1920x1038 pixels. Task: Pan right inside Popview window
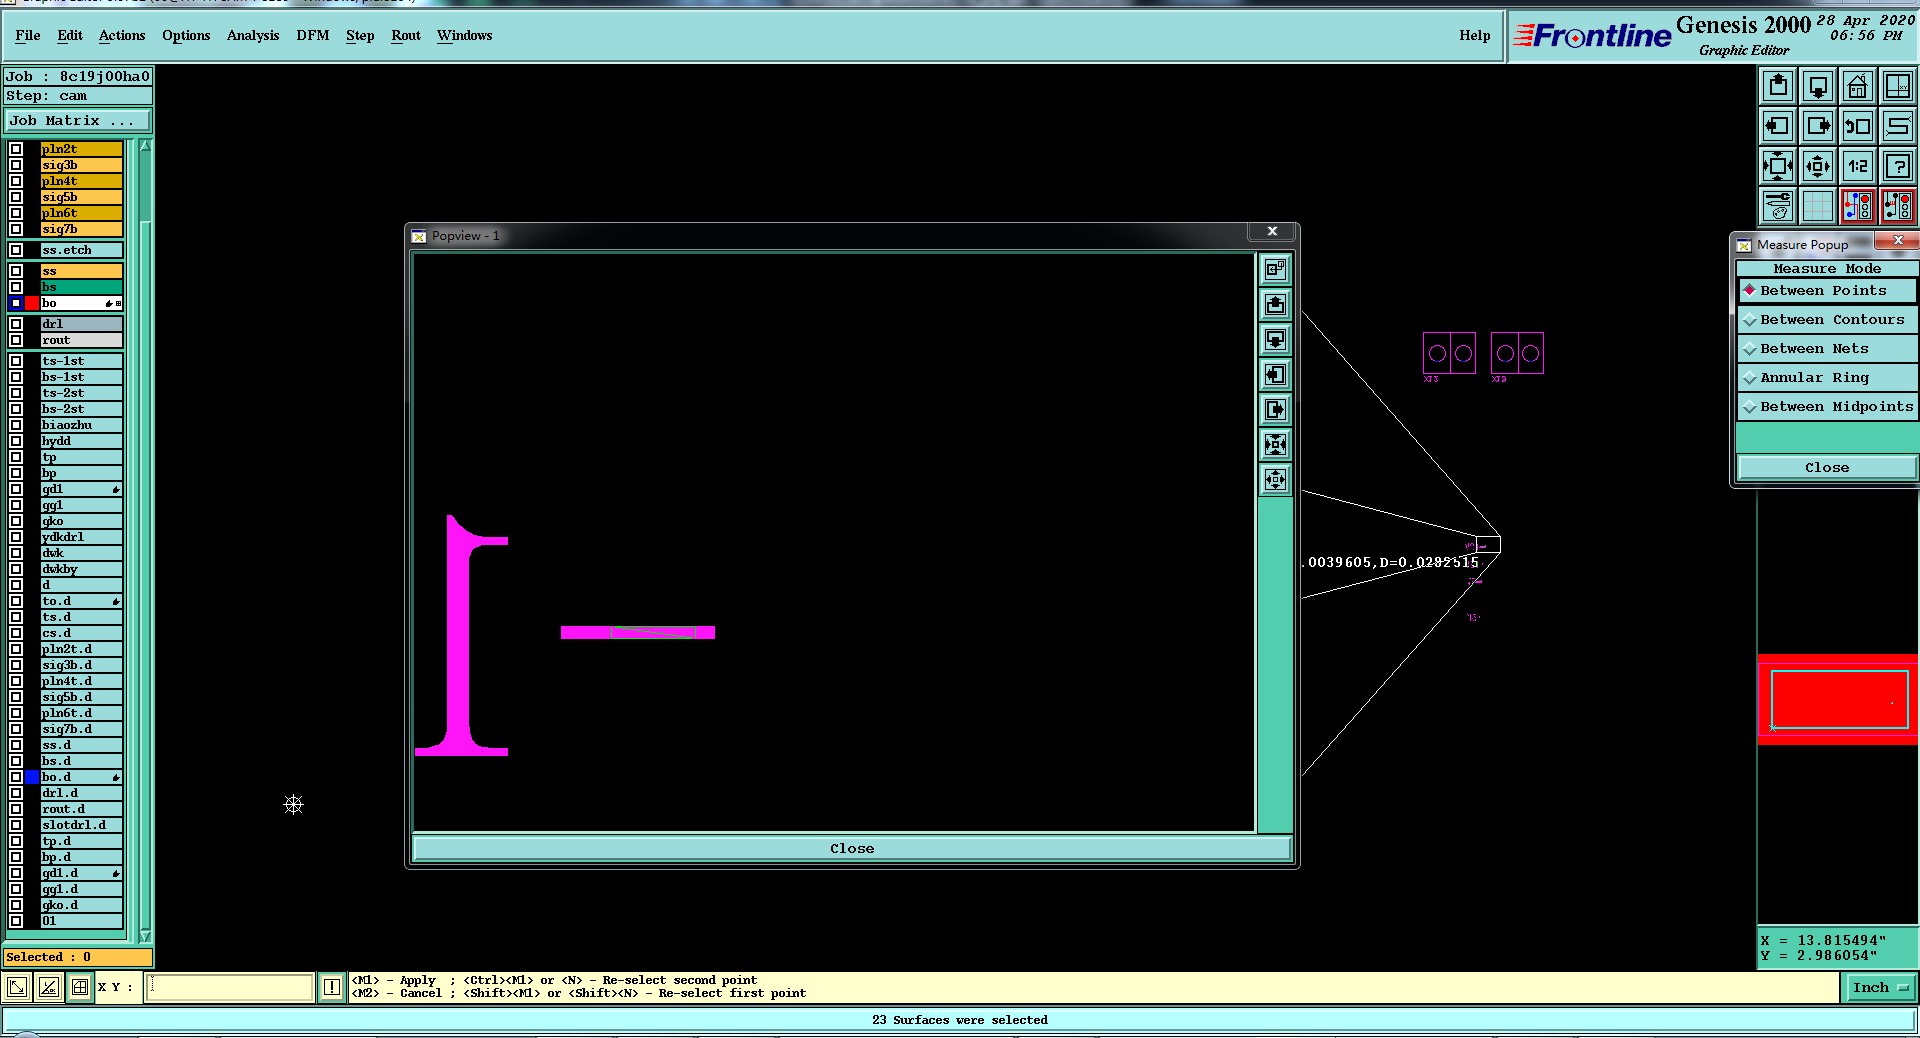pos(1275,409)
